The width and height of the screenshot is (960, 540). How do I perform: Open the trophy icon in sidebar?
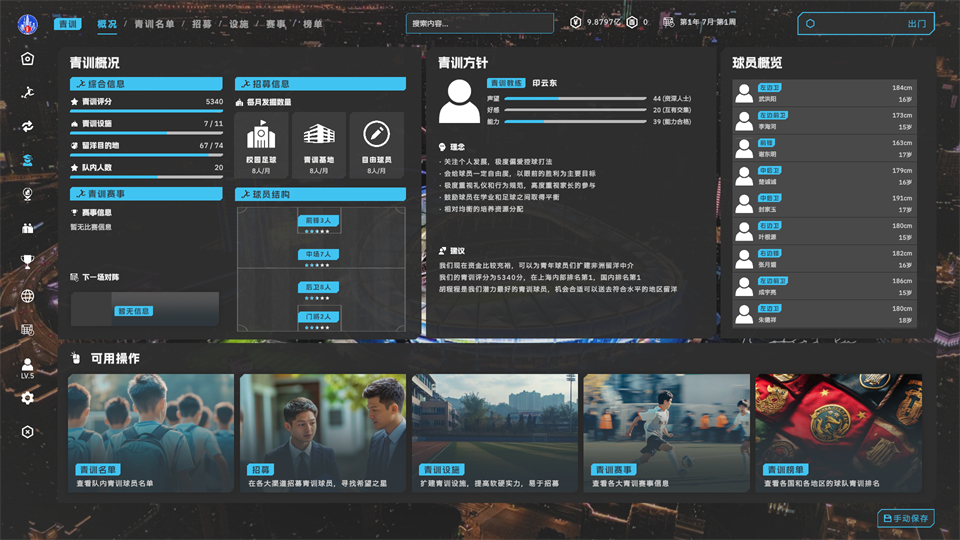pos(27,262)
